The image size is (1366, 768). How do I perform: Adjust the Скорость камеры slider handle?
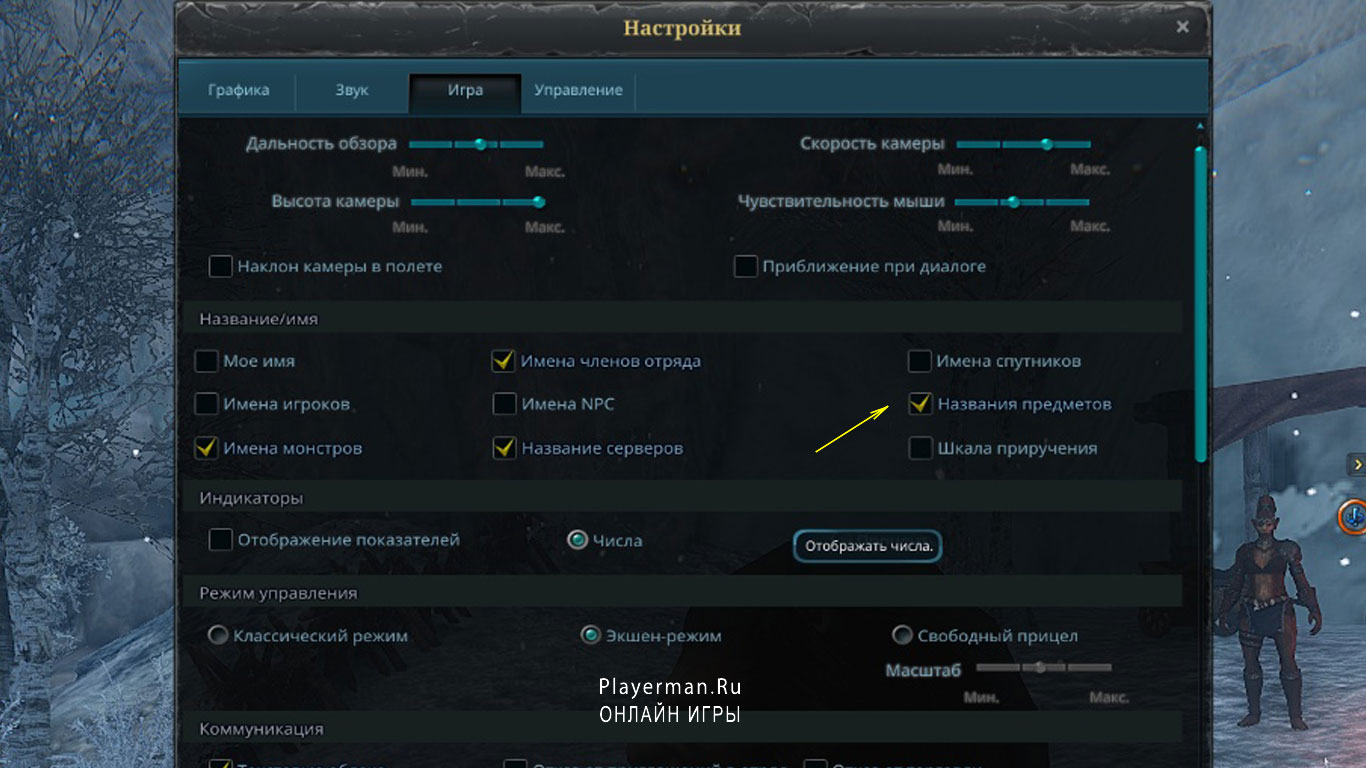[x=1046, y=143]
